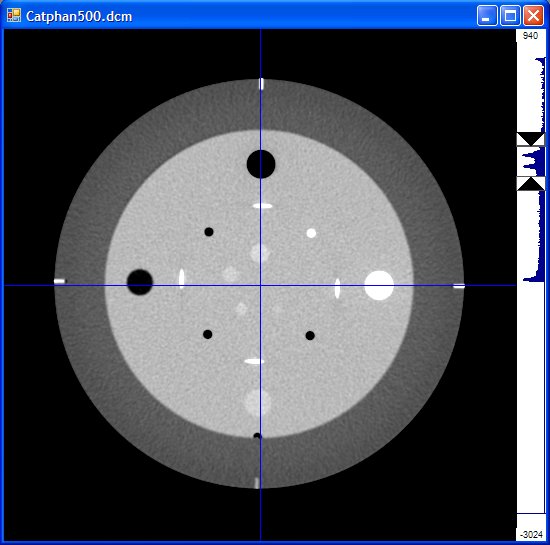
Task: Close the Catphan500.dcm window
Action: (x=533, y=16)
